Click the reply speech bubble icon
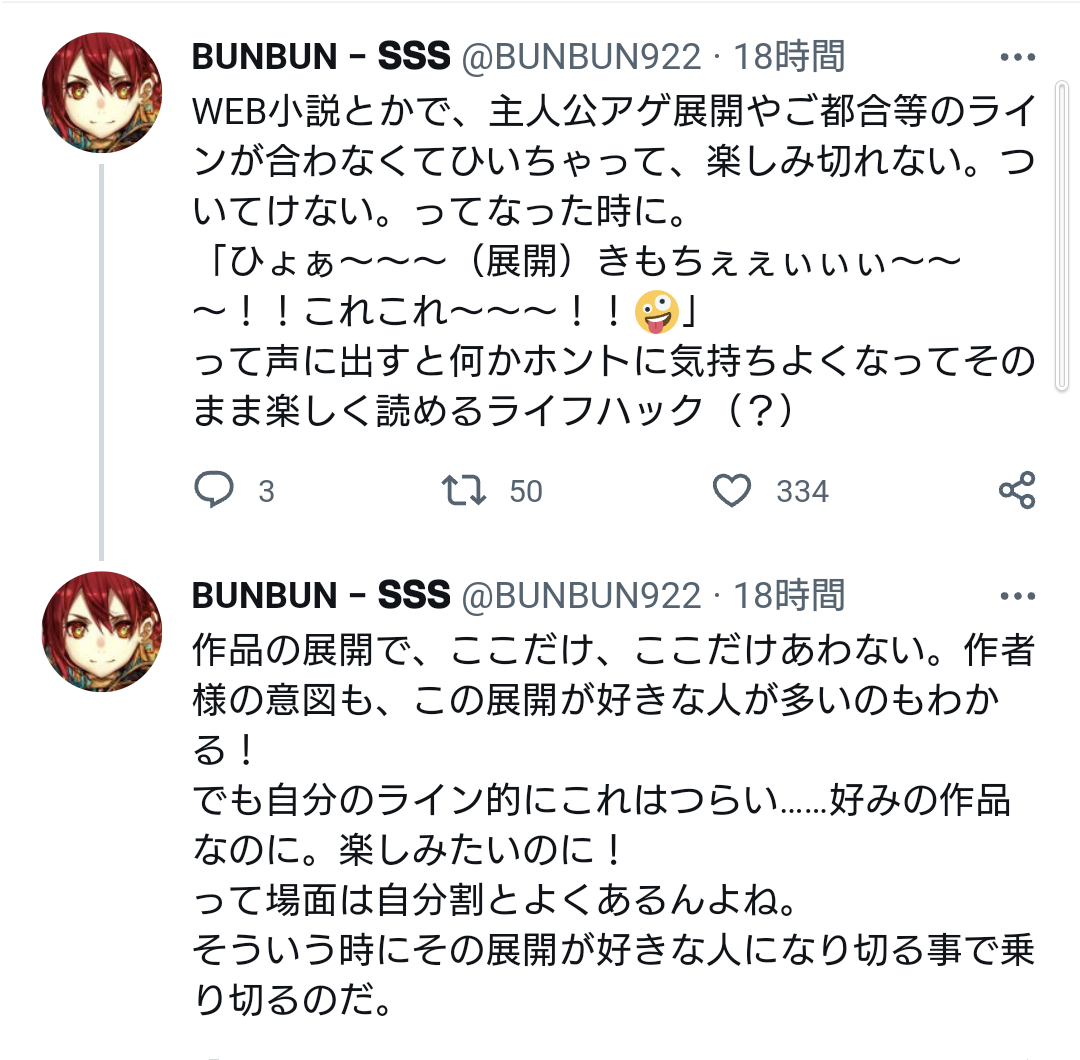The height and width of the screenshot is (1060, 1080). (213, 490)
